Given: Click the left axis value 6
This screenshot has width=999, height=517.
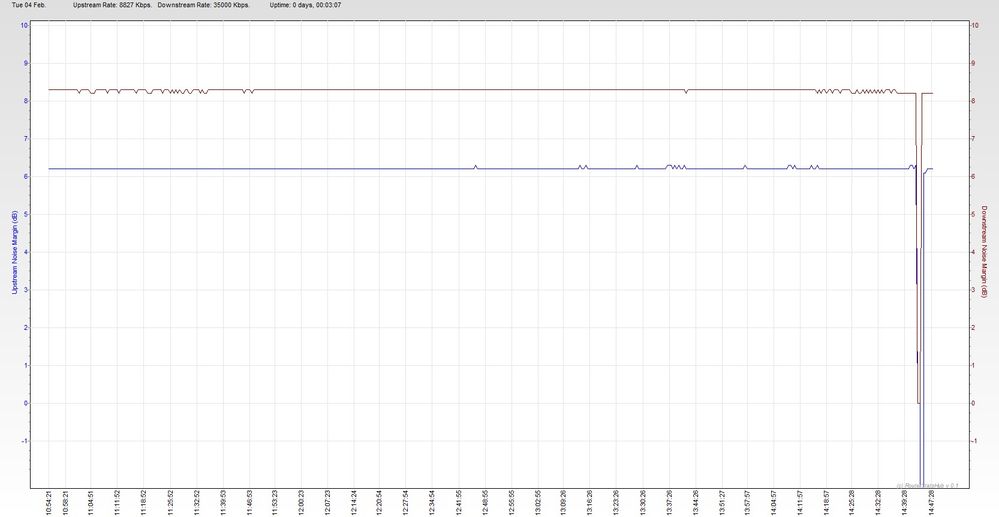Looking at the screenshot, I should (x=26, y=177).
